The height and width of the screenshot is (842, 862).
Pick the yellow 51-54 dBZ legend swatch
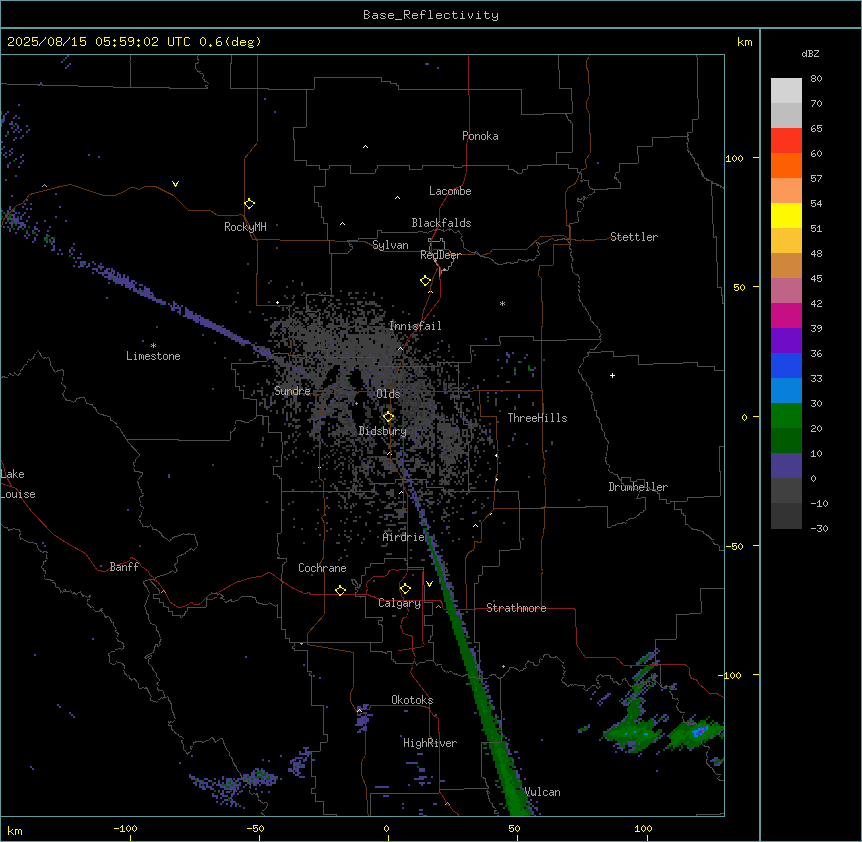click(x=786, y=215)
